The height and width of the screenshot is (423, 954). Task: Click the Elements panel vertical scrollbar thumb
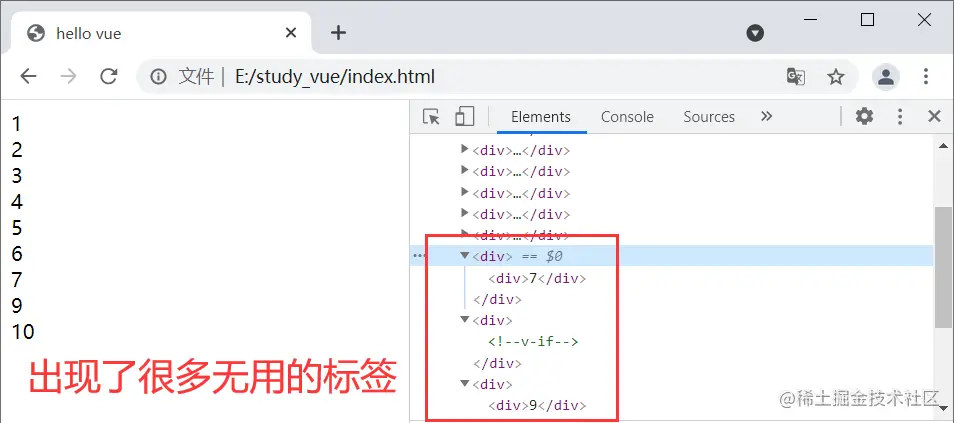click(942, 267)
